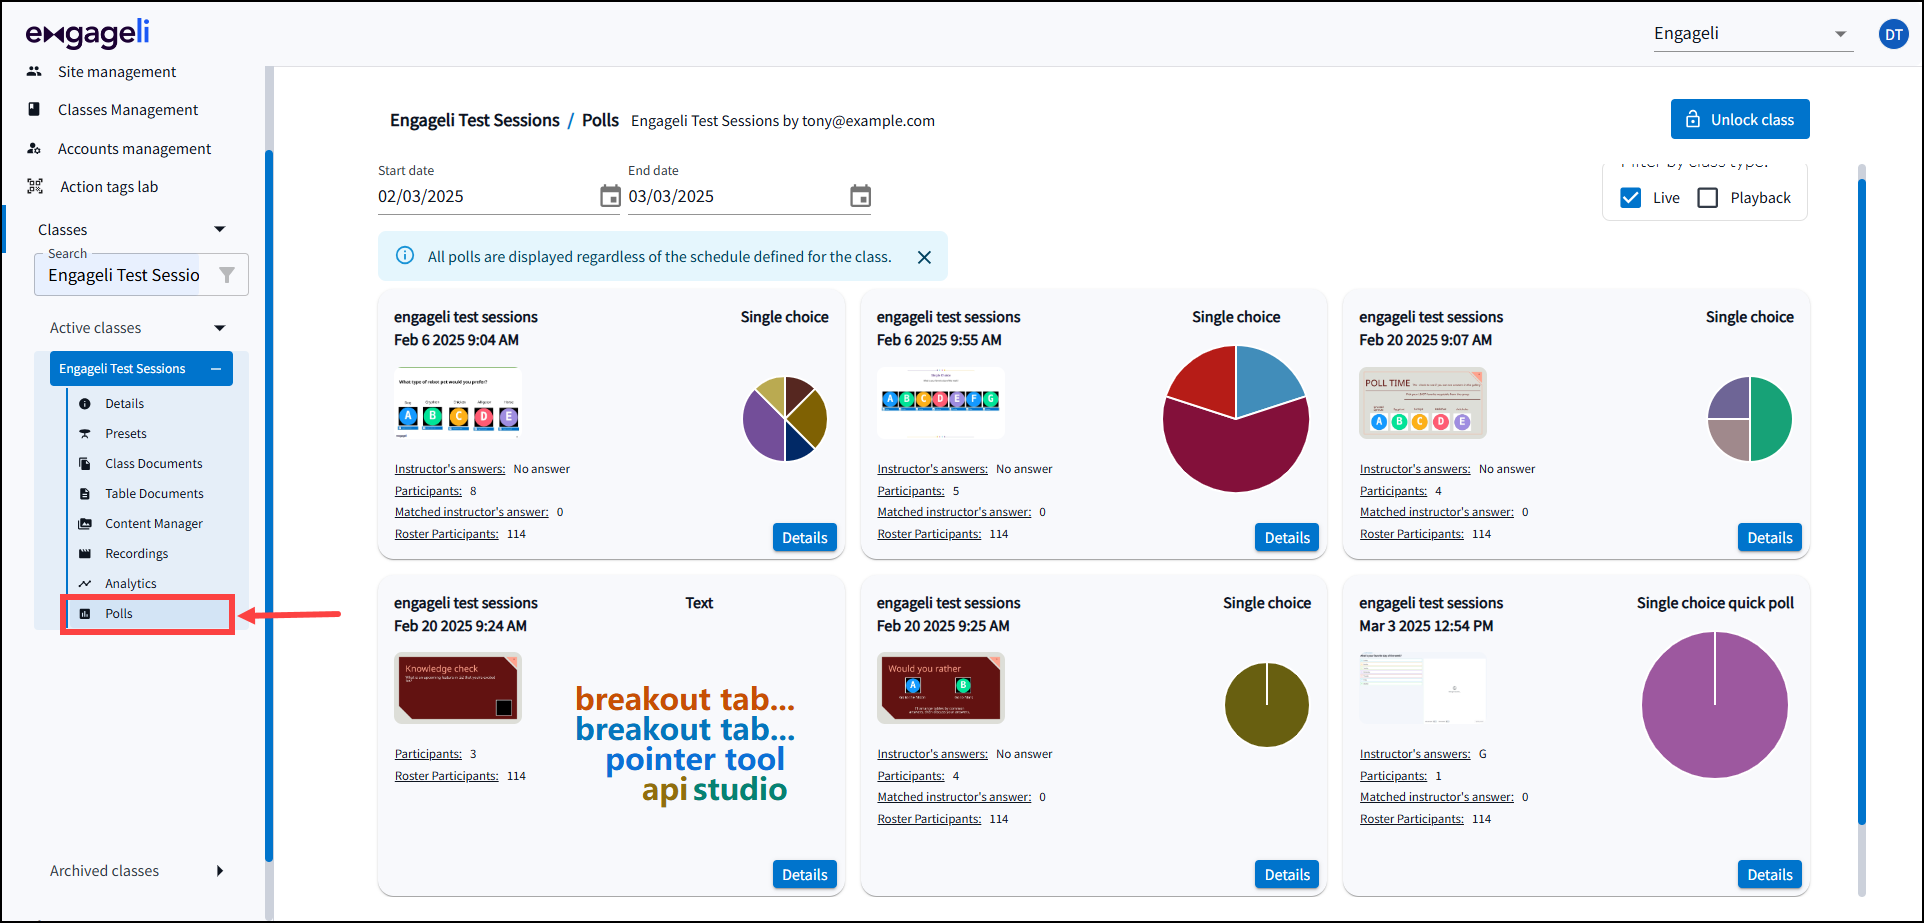Screen dimensions: 1924x923
Task: Open the DT user avatar menu
Action: (1894, 35)
